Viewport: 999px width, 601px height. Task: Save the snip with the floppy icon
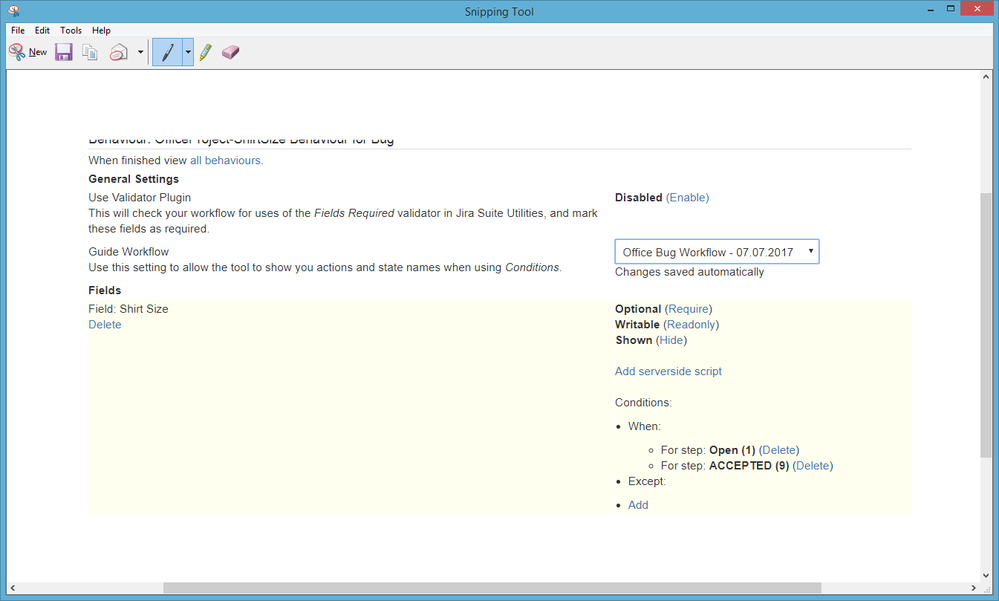click(64, 52)
